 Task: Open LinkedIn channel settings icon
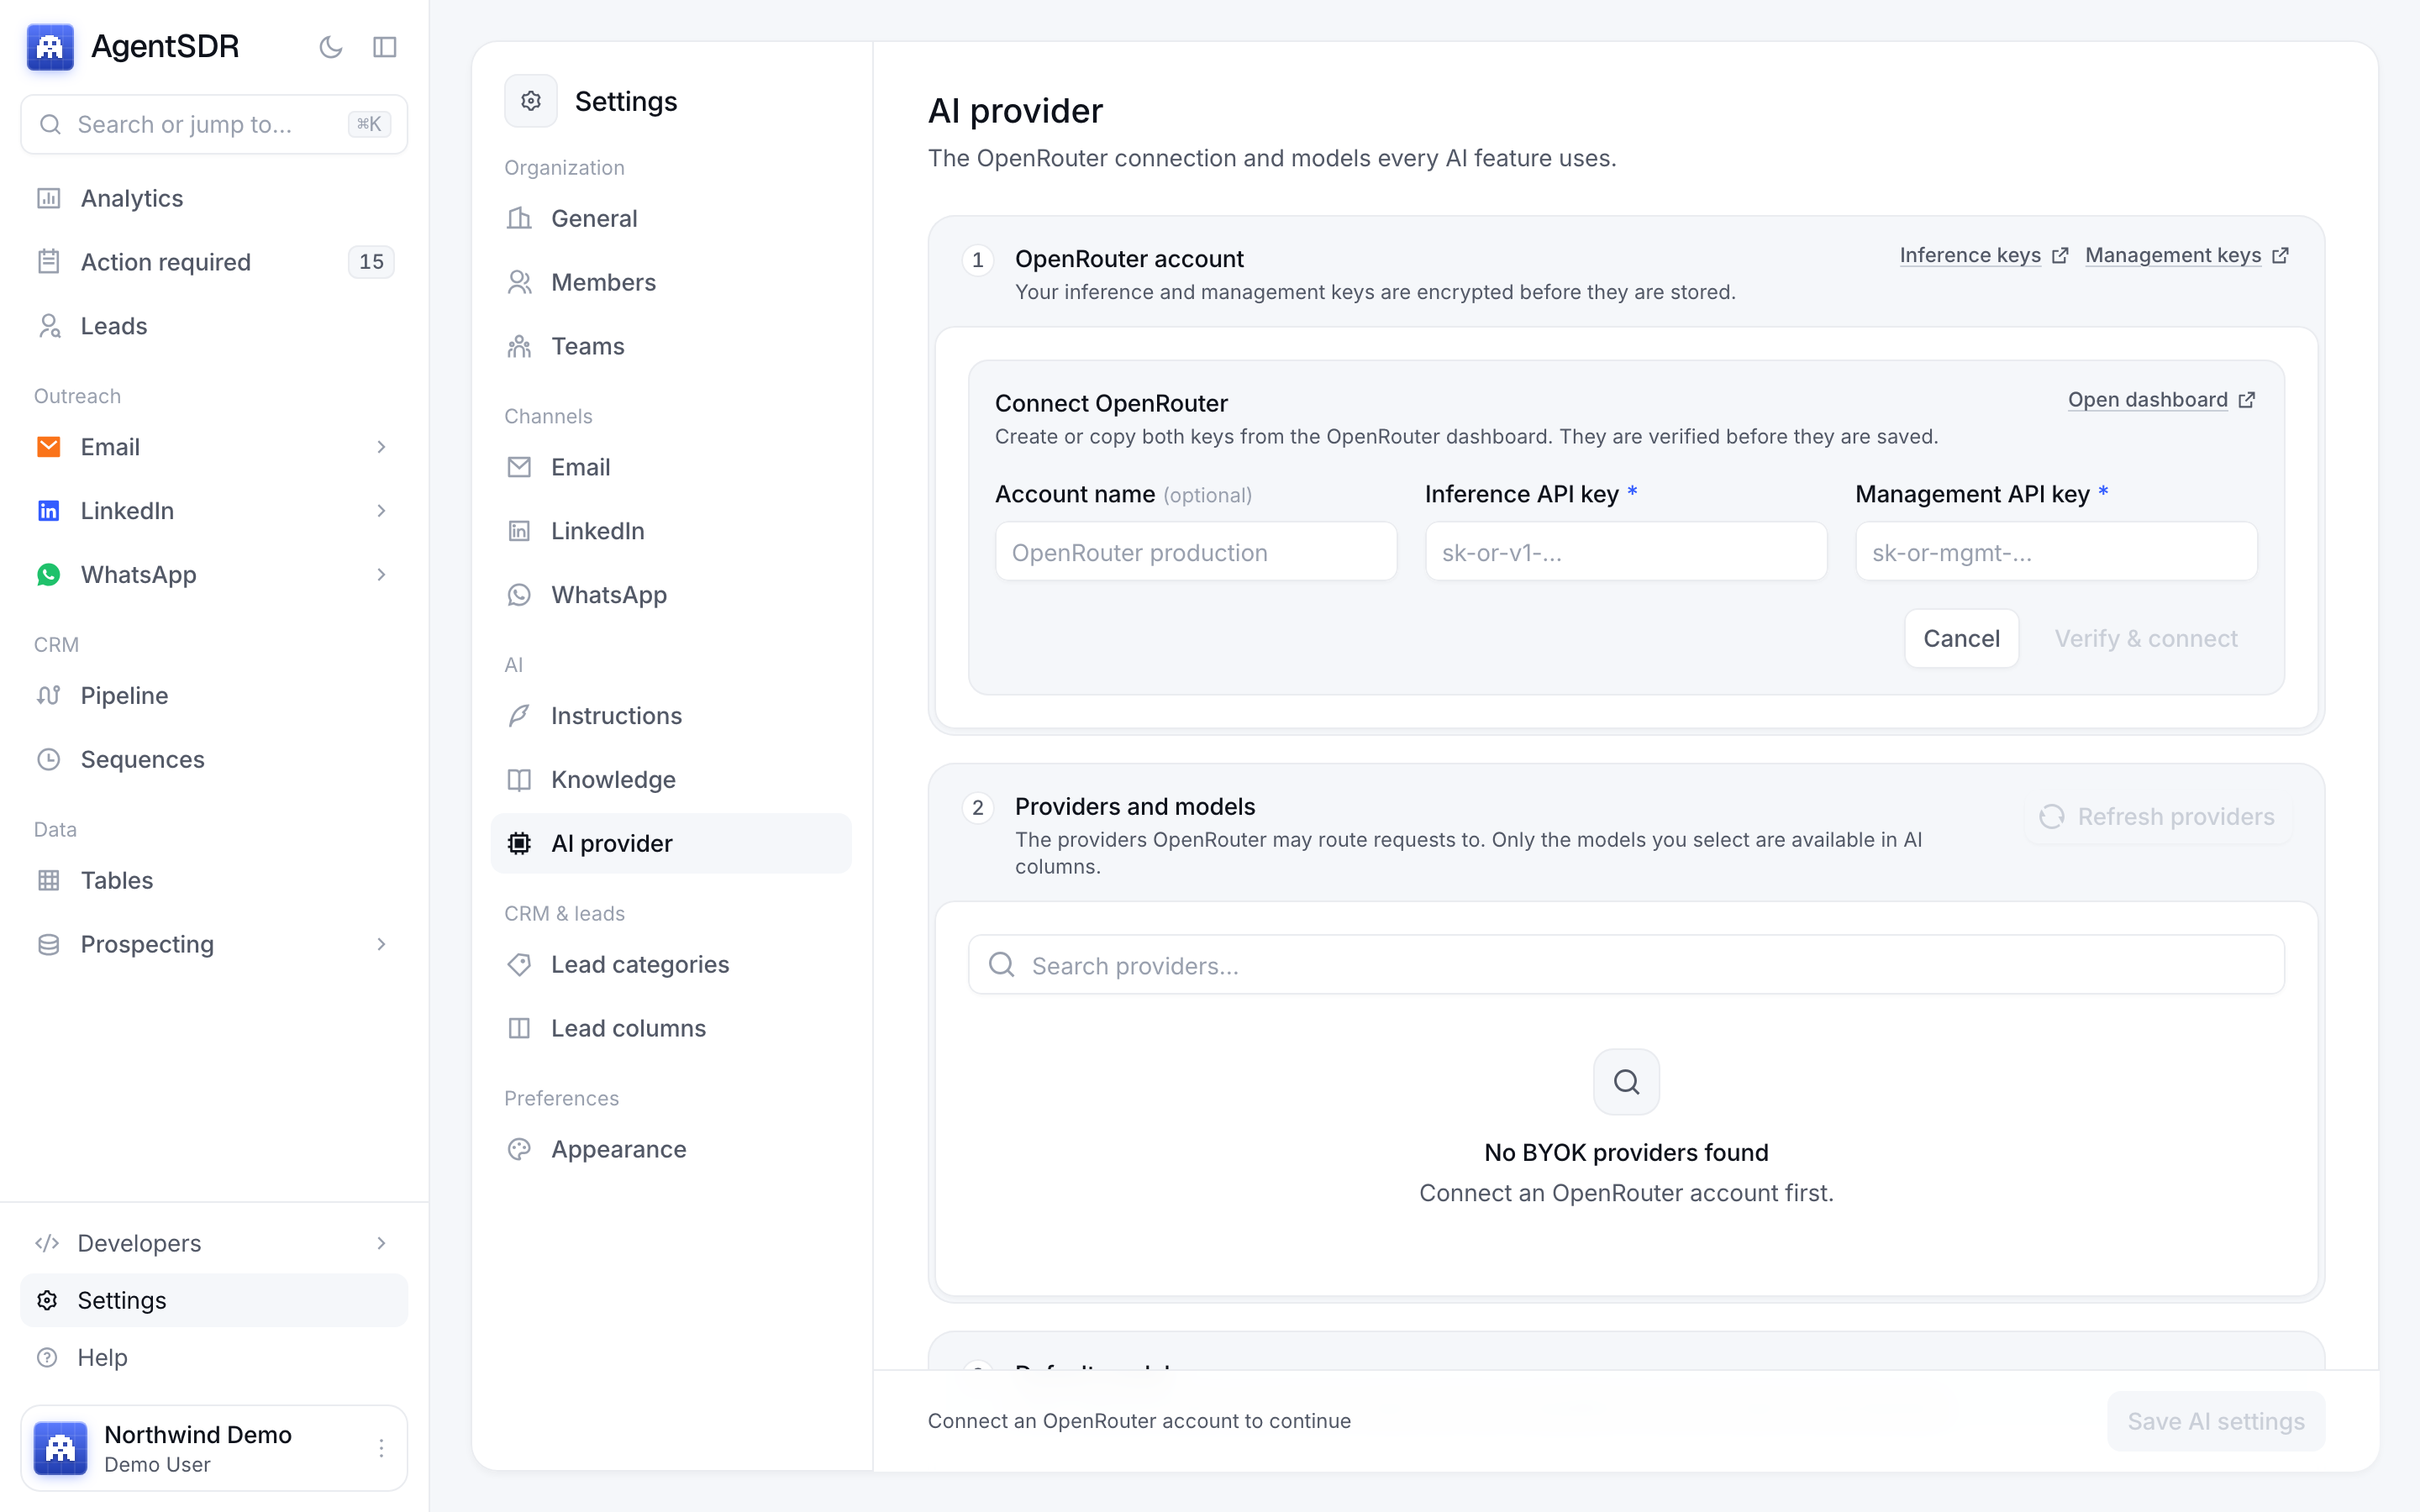519,531
